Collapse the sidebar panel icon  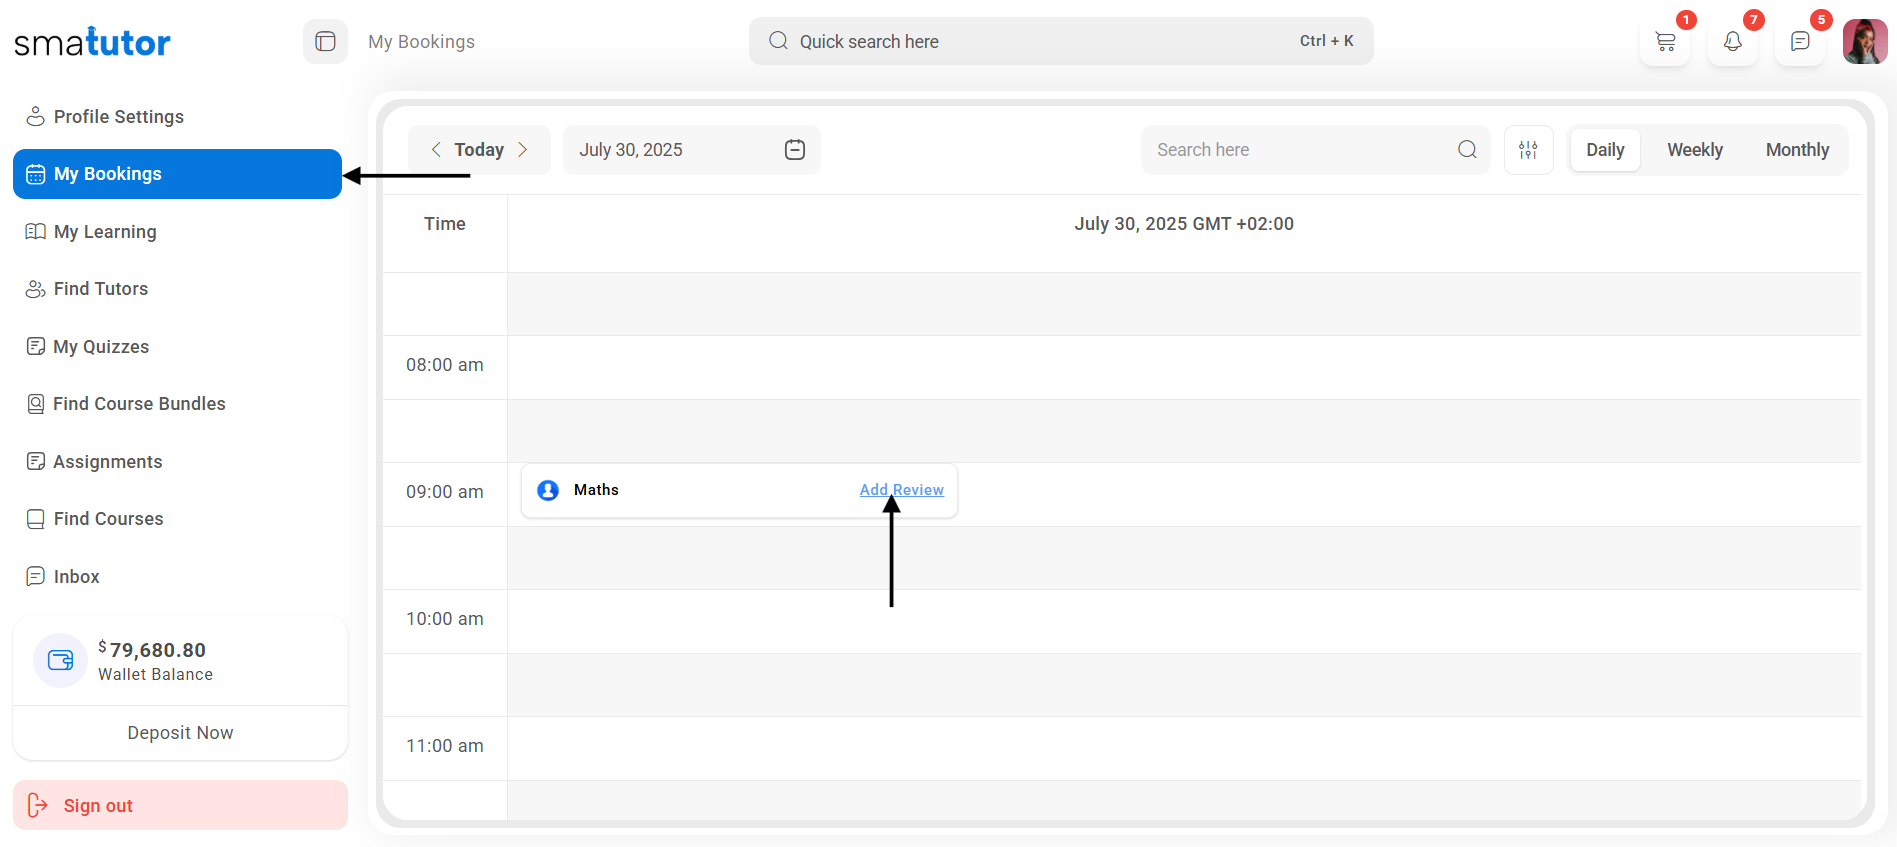point(325,42)
